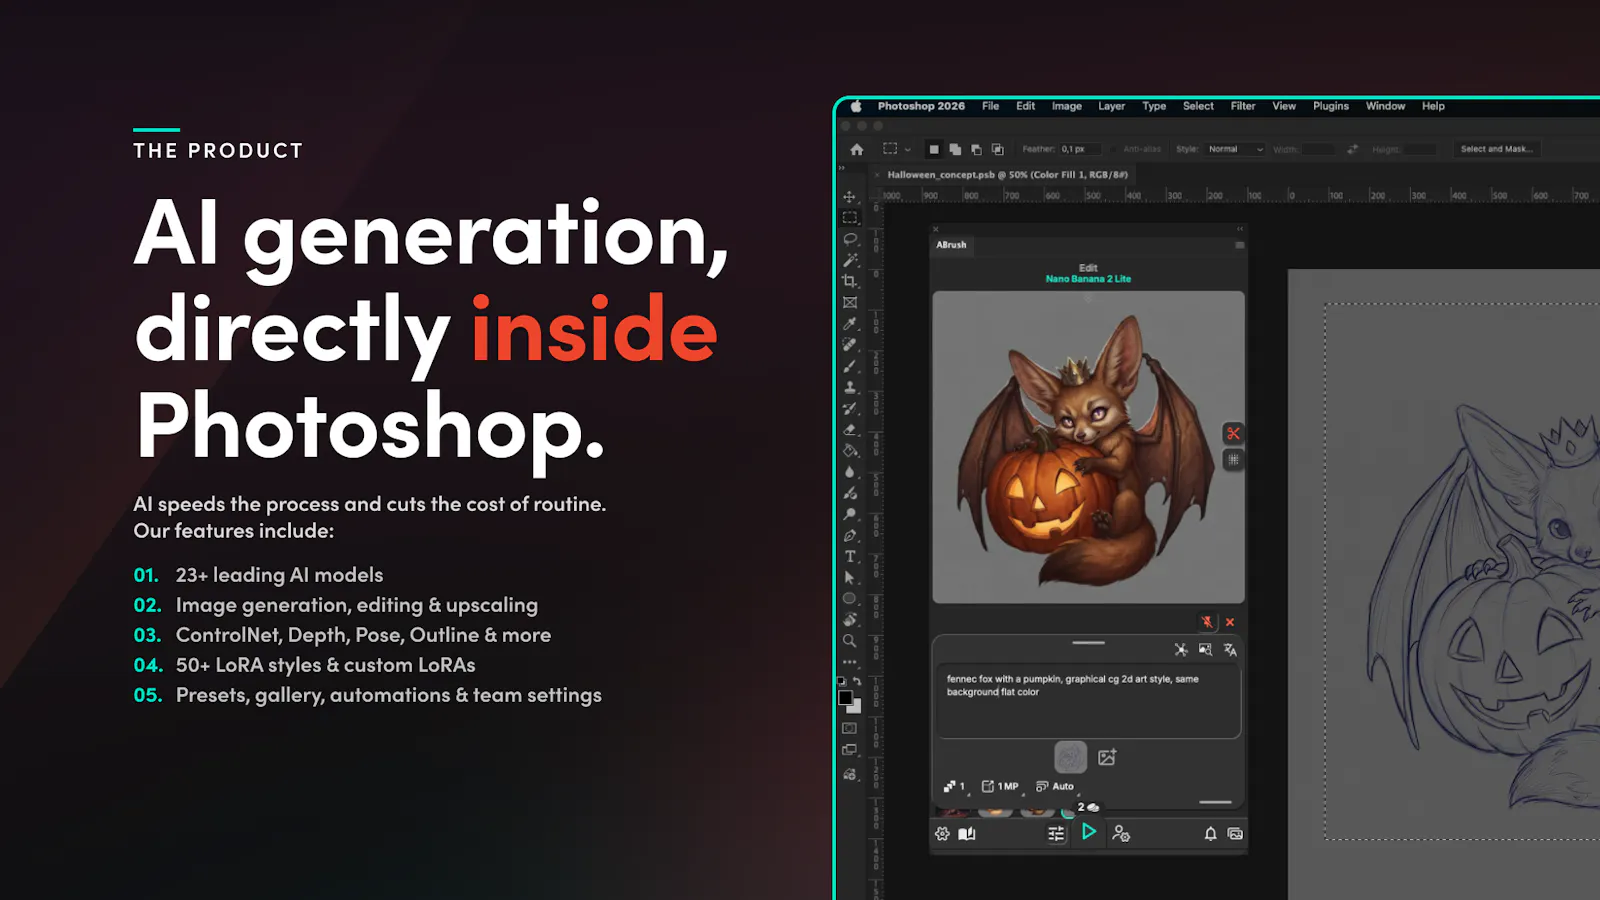This screenshot has height=900, width=1600.
Task: Enable Subtract from selection mode
Action: (x=976, y=149)
